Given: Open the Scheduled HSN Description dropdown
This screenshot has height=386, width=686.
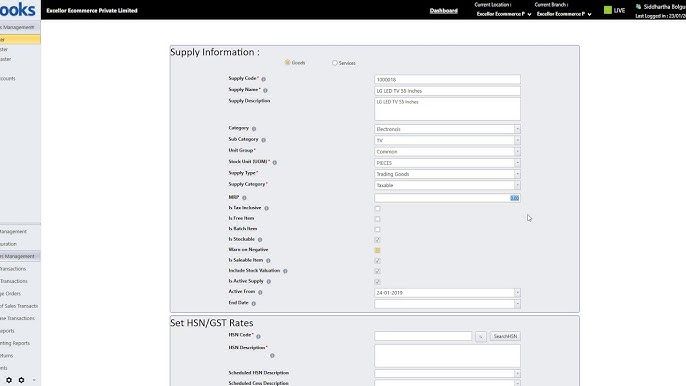Looking at the screenshot, I should [517, 373].
